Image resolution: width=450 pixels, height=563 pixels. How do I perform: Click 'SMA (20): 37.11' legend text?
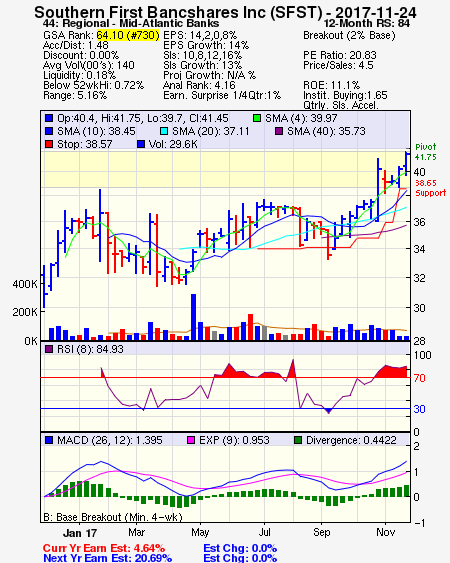[210, 131]
